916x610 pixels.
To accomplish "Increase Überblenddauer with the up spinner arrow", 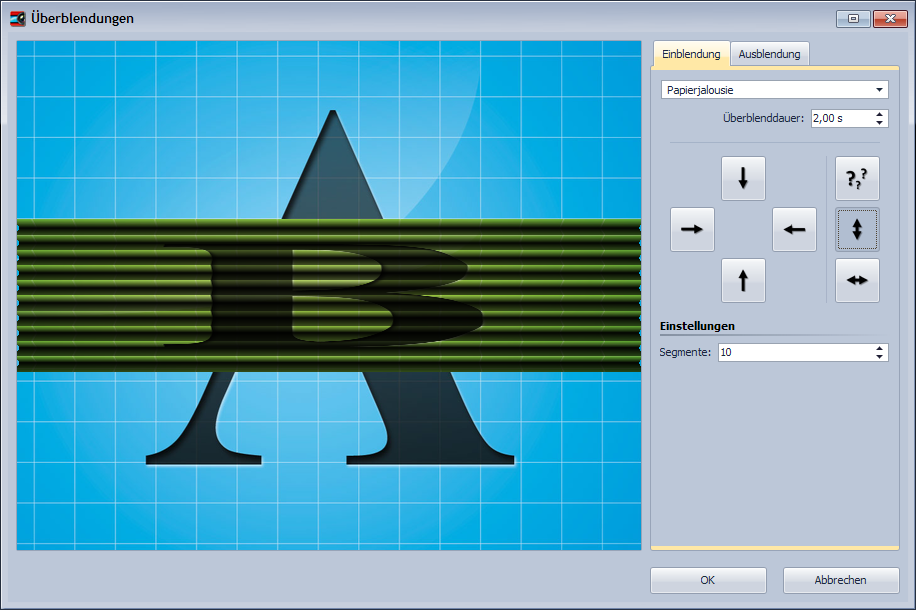I will 880,114.
